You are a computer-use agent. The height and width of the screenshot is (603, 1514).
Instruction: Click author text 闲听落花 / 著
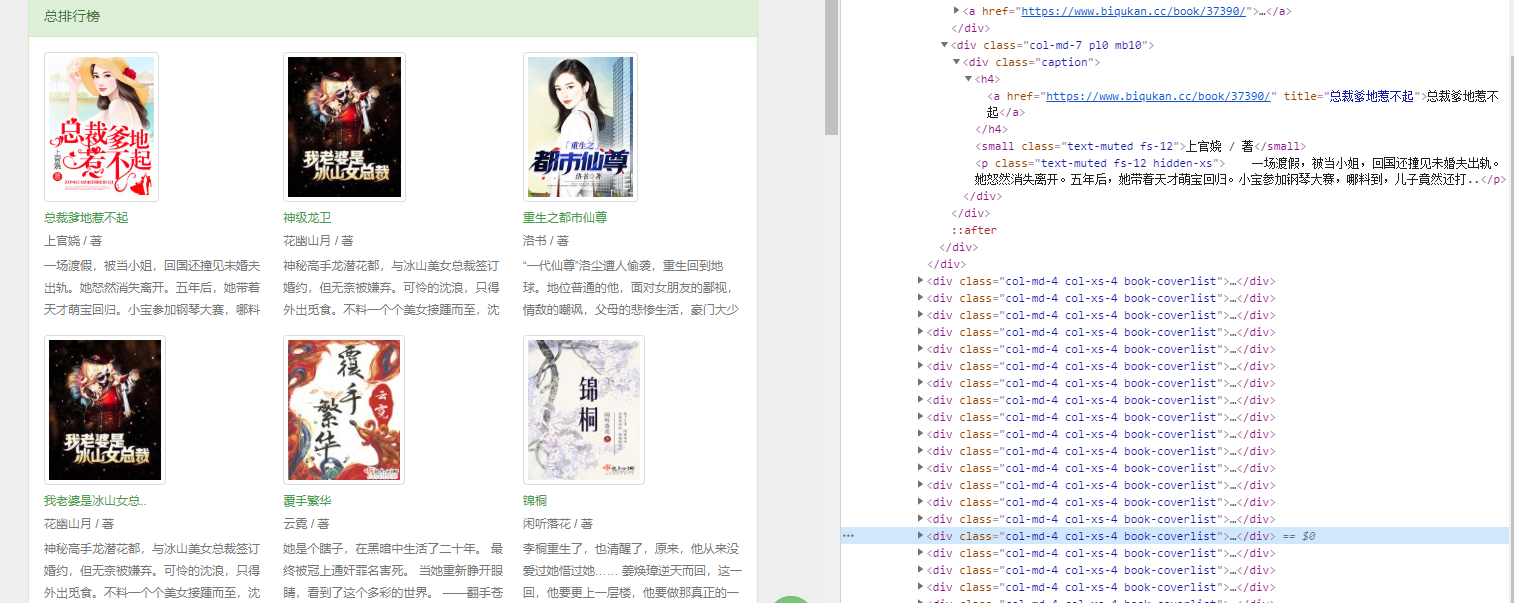coord(558,524)
